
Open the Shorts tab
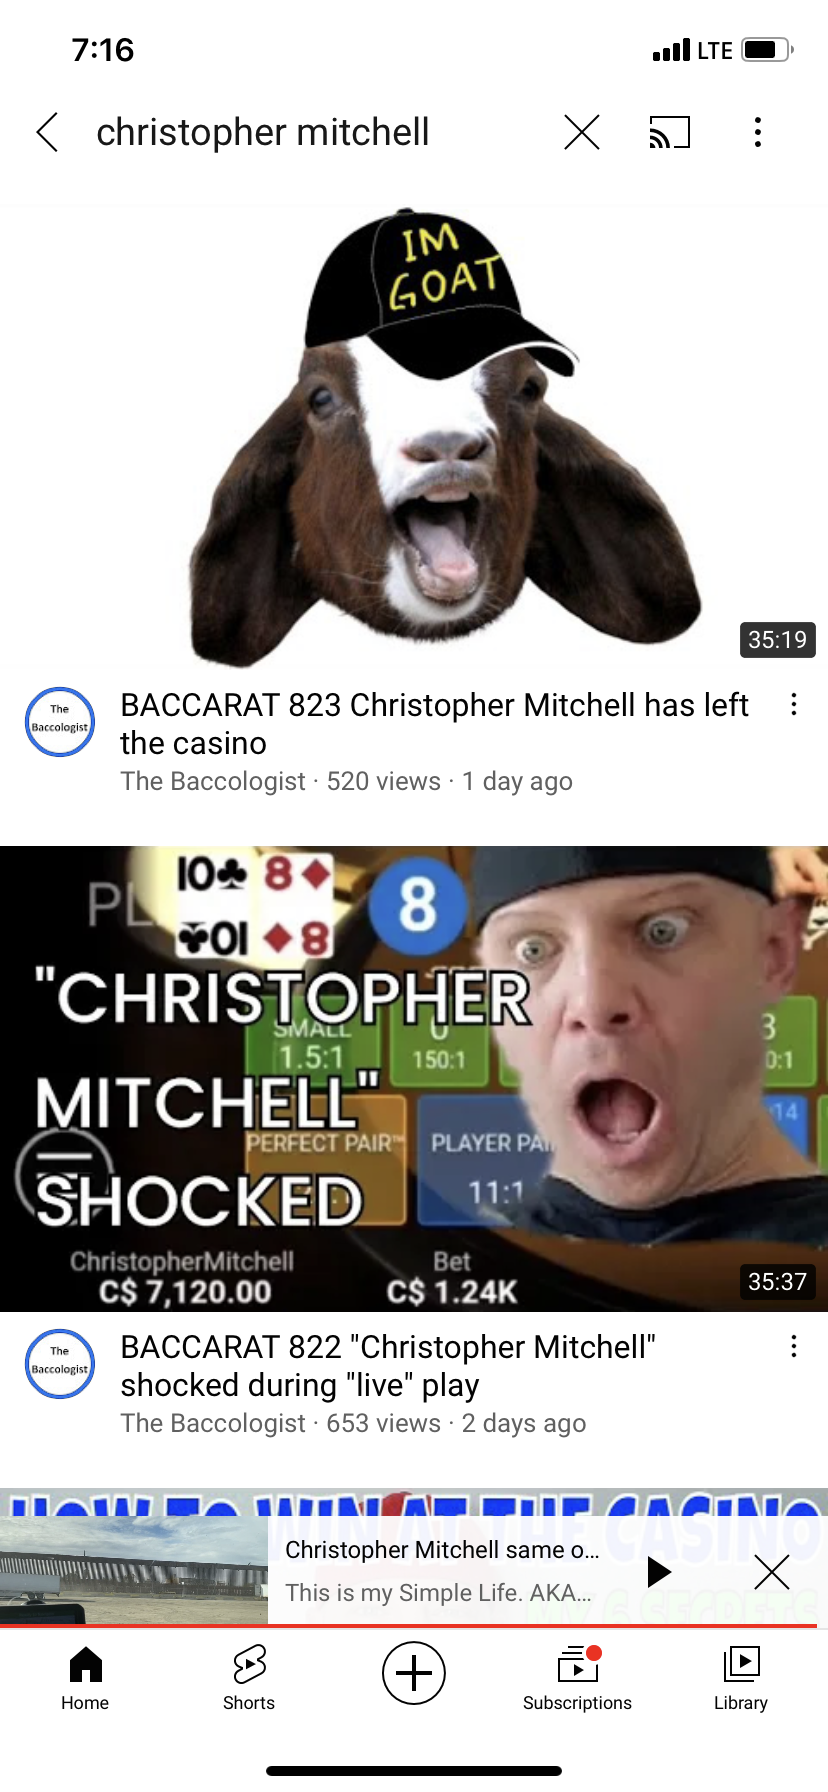[249, 1679]
